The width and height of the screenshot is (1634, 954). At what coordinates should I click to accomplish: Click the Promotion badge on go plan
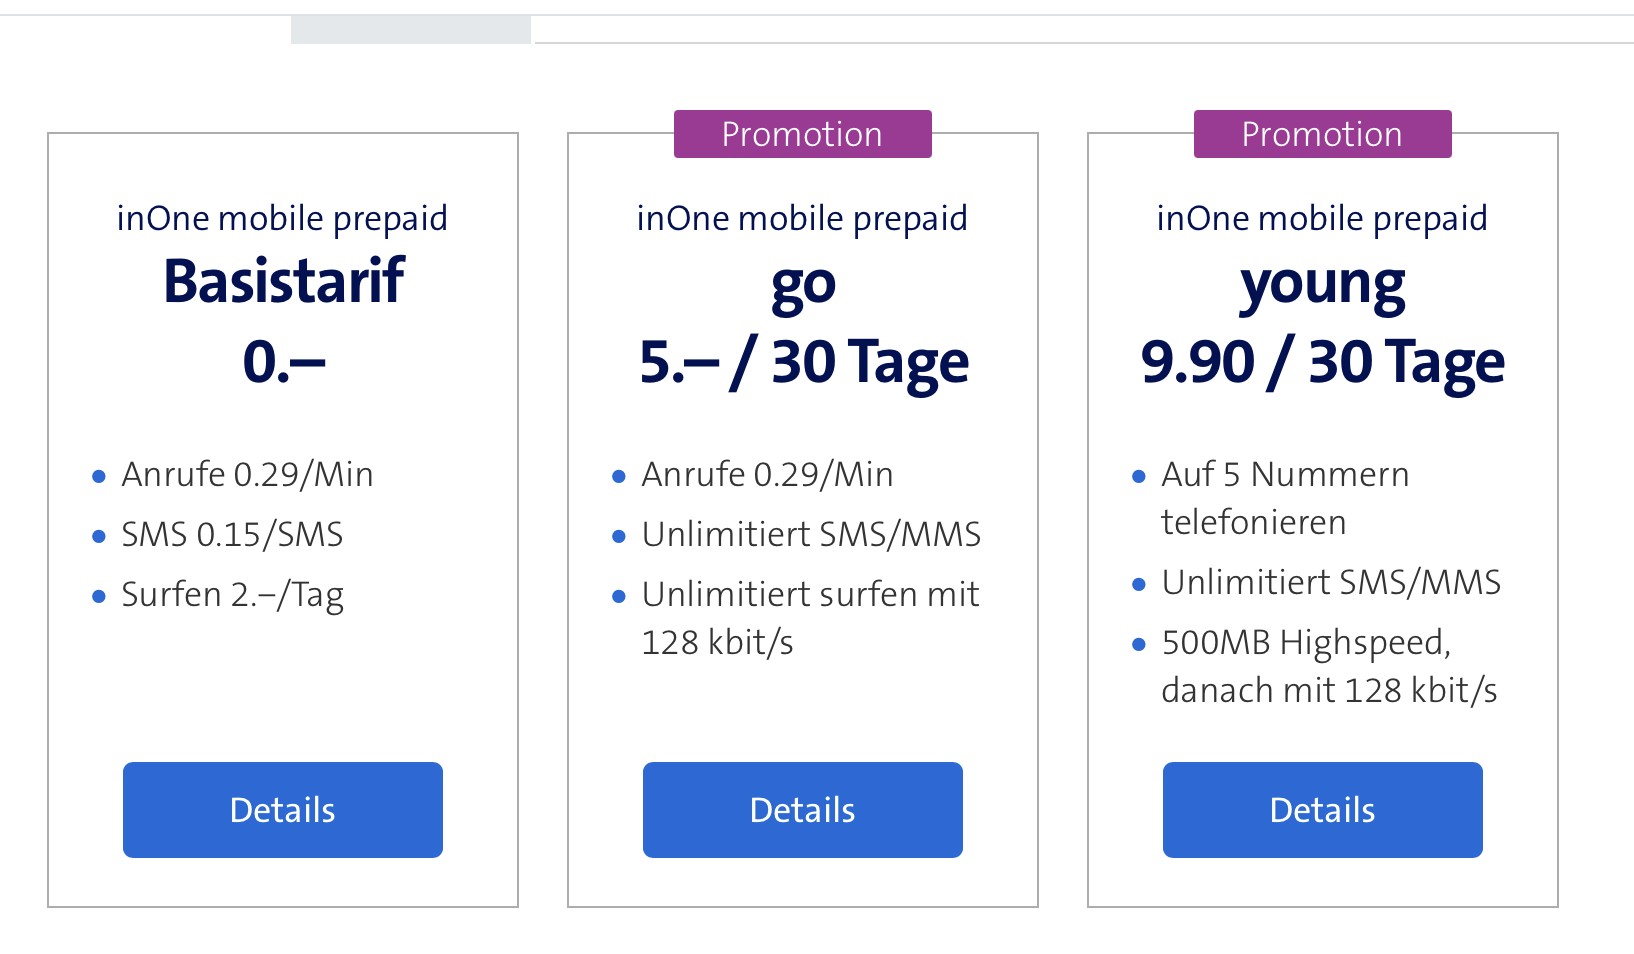click(x=802, y=134)
